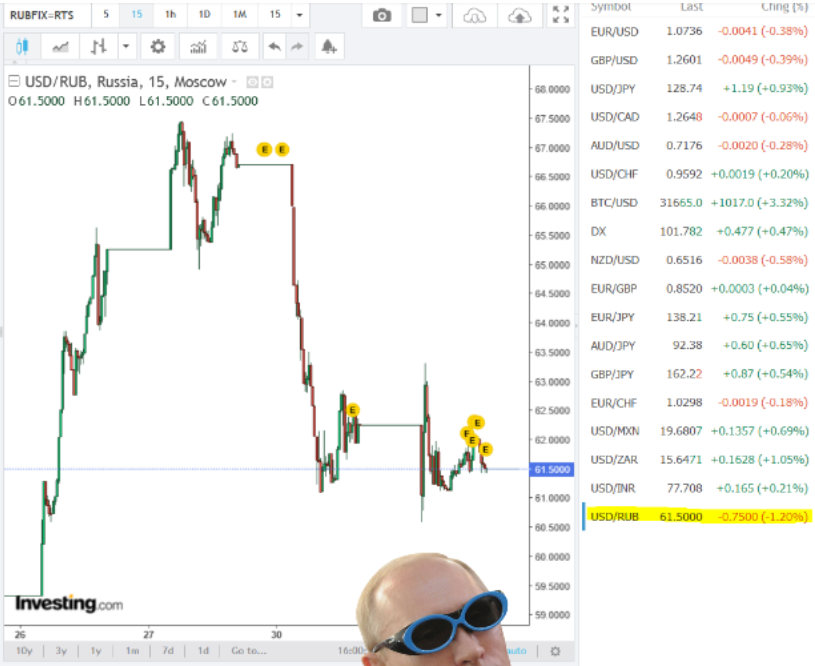Redo the chart action
Screen dimensions: 815x666
coord(297,47)
